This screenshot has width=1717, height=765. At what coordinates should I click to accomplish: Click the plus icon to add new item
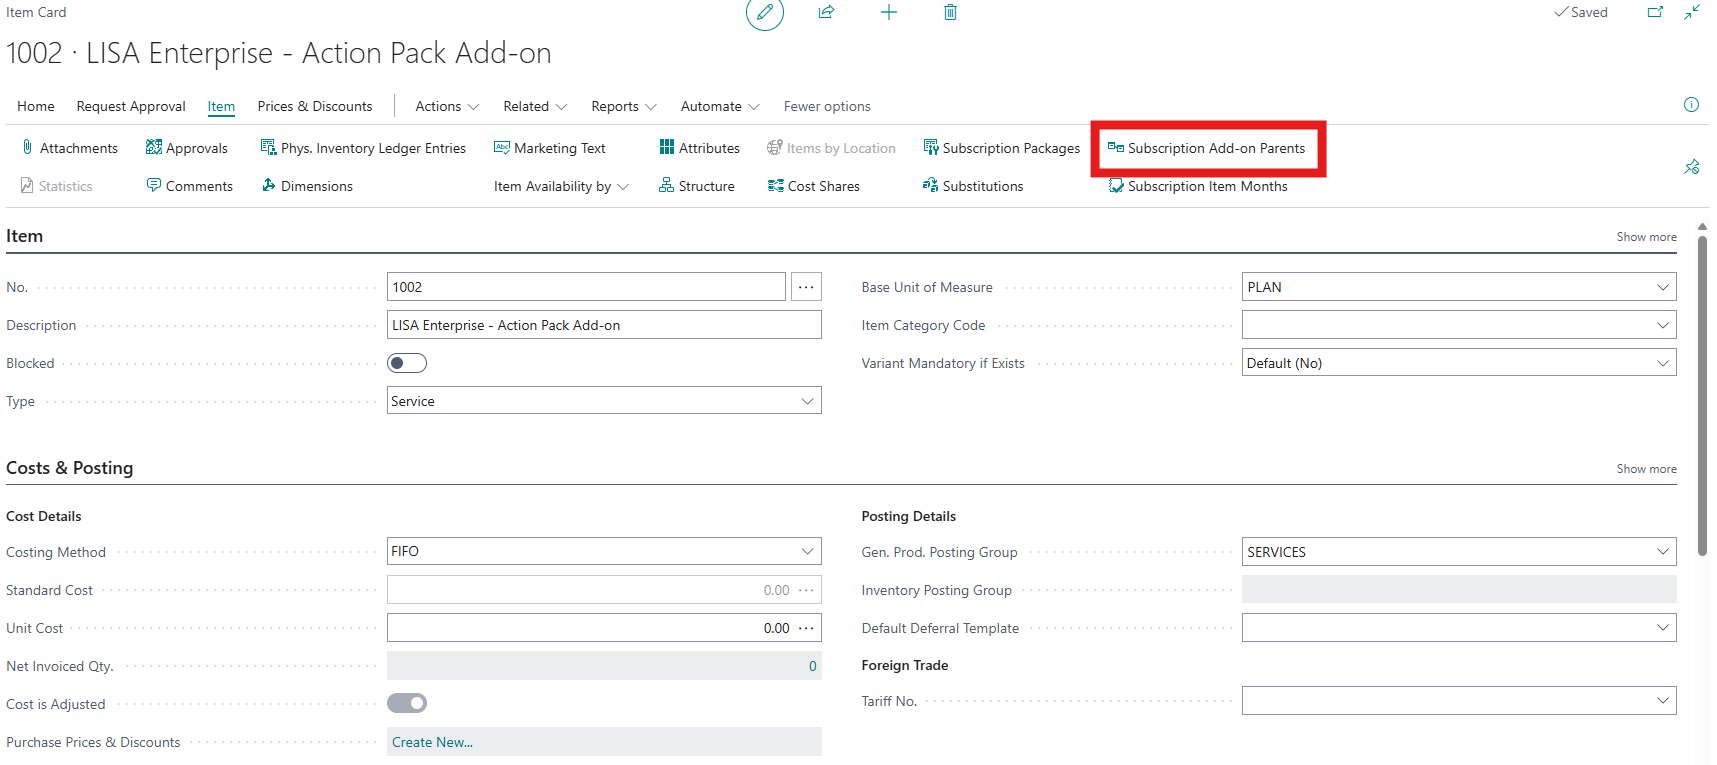point(888,13)
